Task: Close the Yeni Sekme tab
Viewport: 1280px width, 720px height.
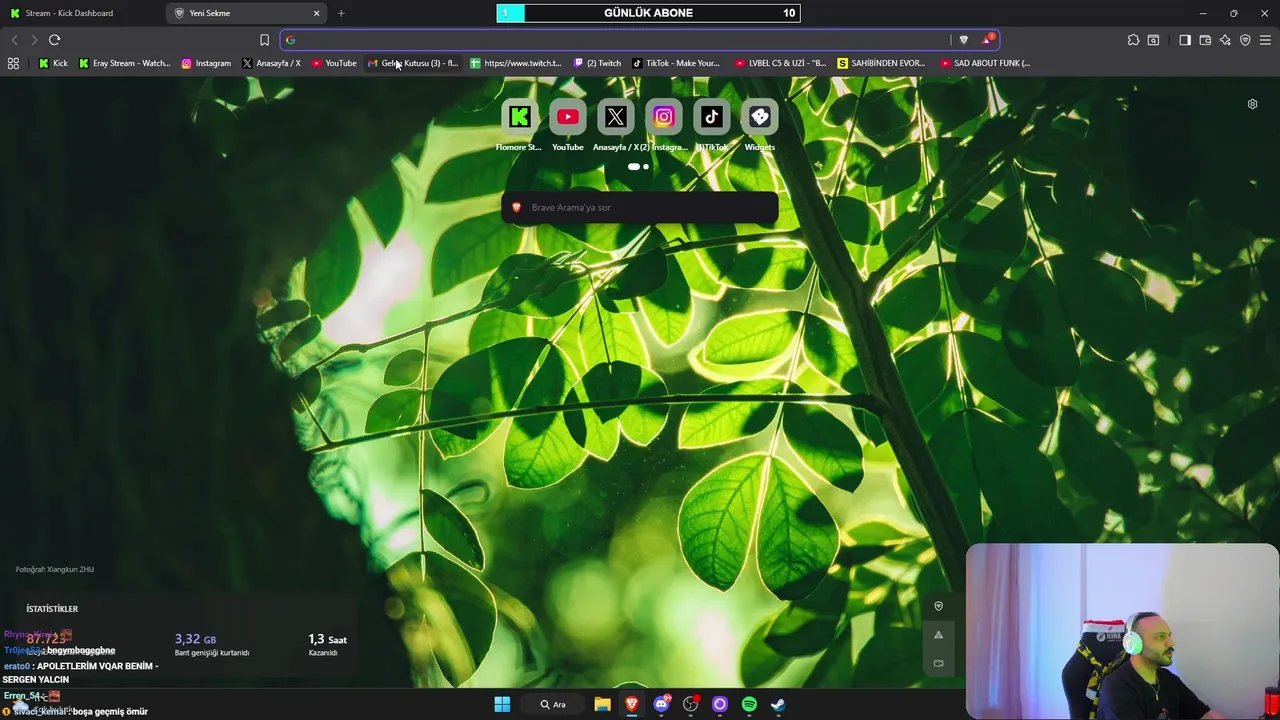Action: [x=317, y=13]
